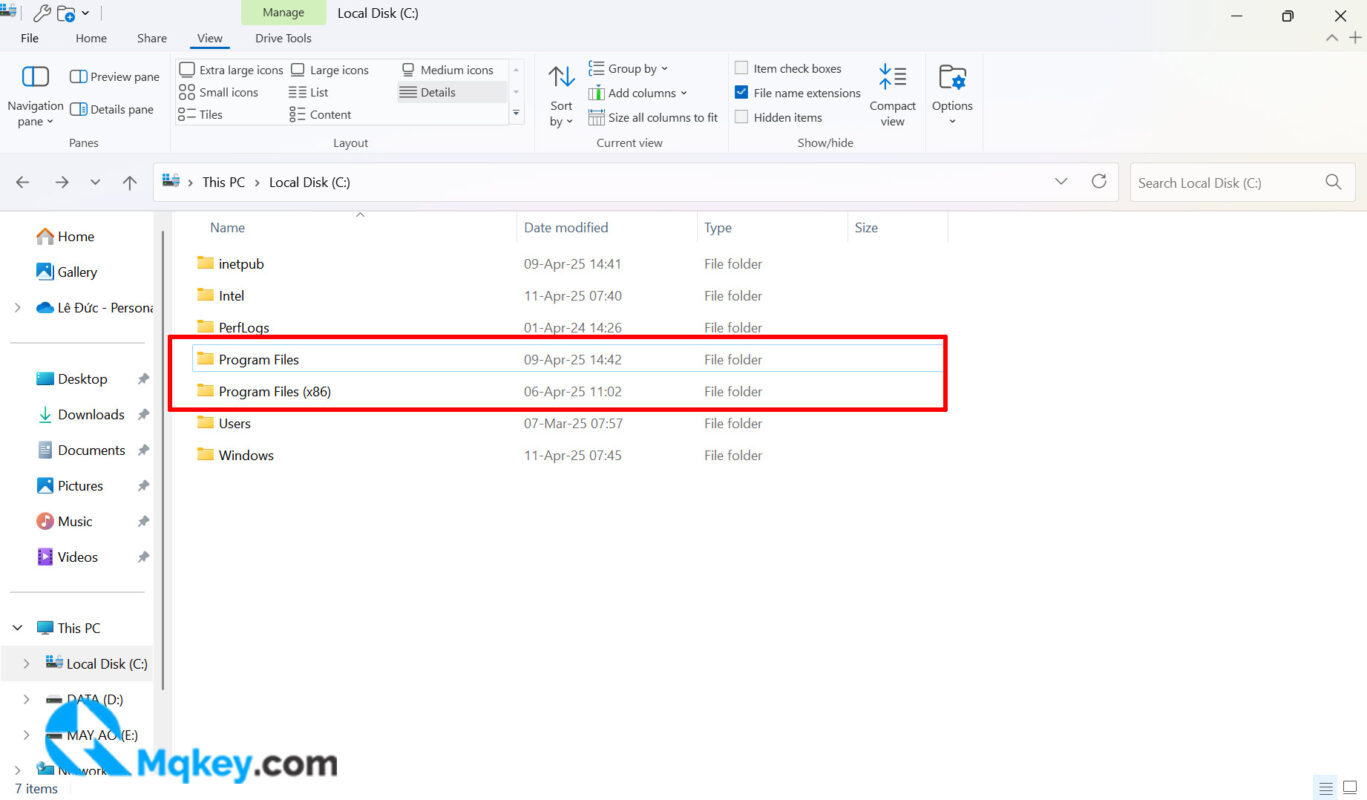The height and width of the screenshot is (800, 1367).
Task: Expand Local Disk (C:) in navigation tree
Action: pos(27,664)
